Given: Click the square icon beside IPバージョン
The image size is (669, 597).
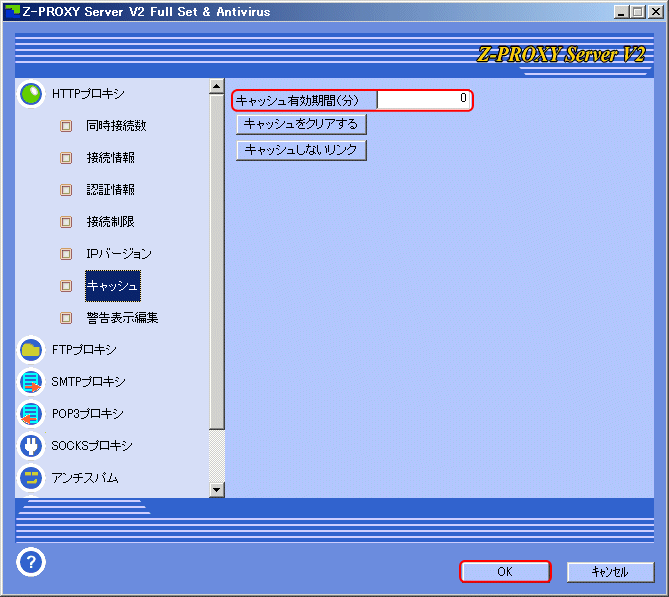Looking at the screenshot, I should click(66, 254).
